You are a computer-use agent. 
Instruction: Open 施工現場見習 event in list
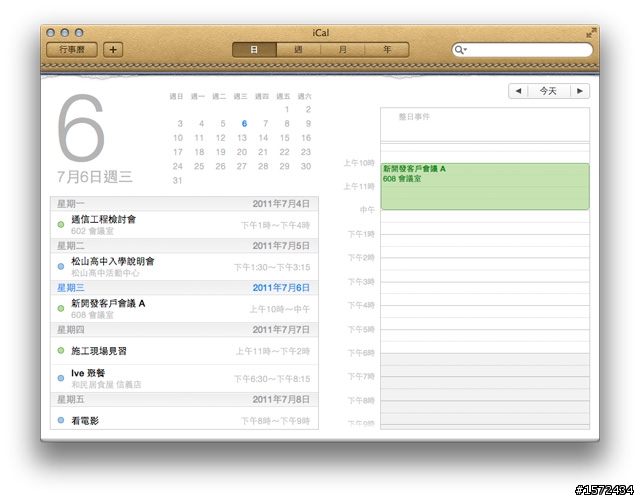pos(184,351)
